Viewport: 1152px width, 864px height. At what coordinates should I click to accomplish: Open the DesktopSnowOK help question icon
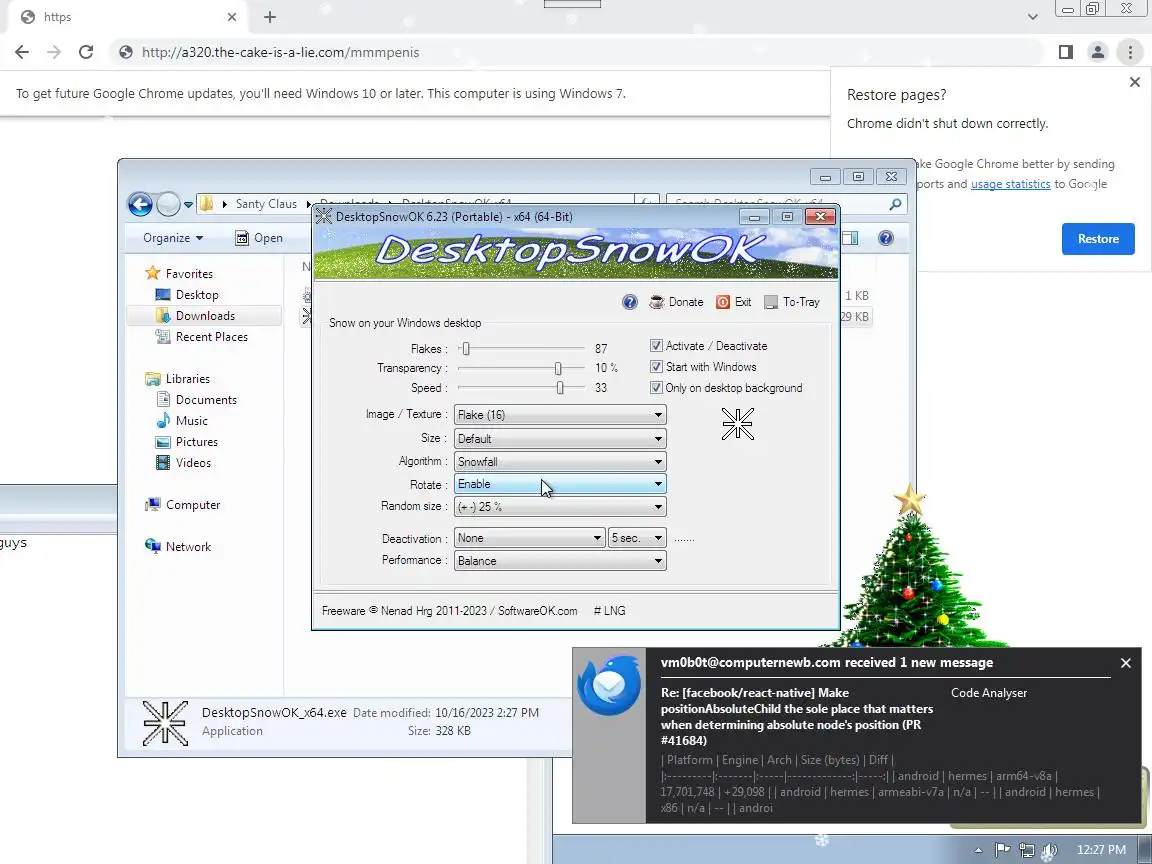(630, 302)
